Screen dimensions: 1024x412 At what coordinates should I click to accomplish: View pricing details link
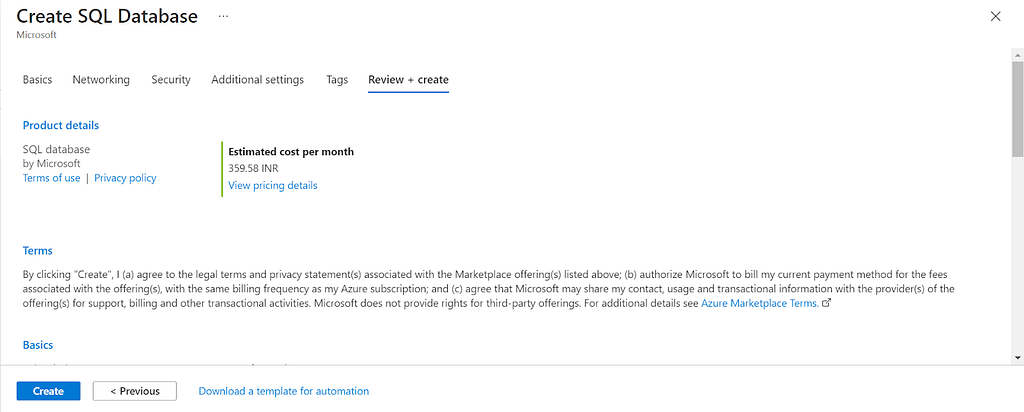tap(273, 185)
